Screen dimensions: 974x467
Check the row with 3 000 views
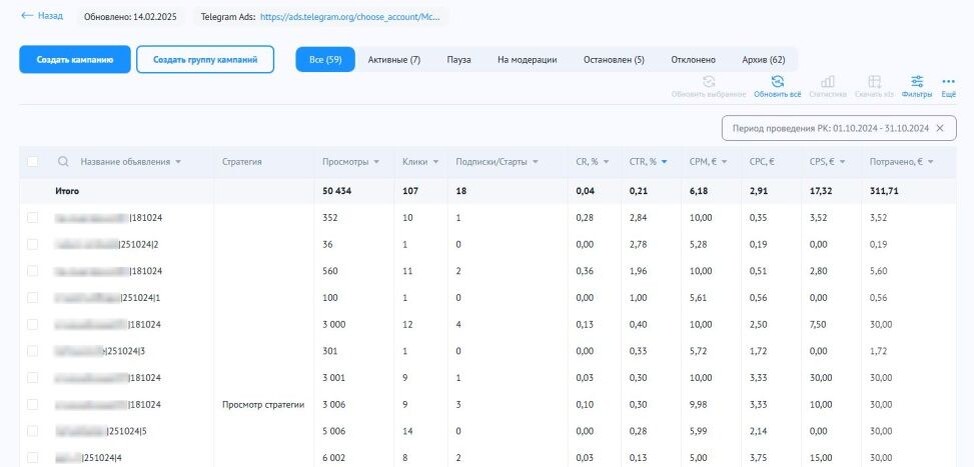(x=32, y=325)
